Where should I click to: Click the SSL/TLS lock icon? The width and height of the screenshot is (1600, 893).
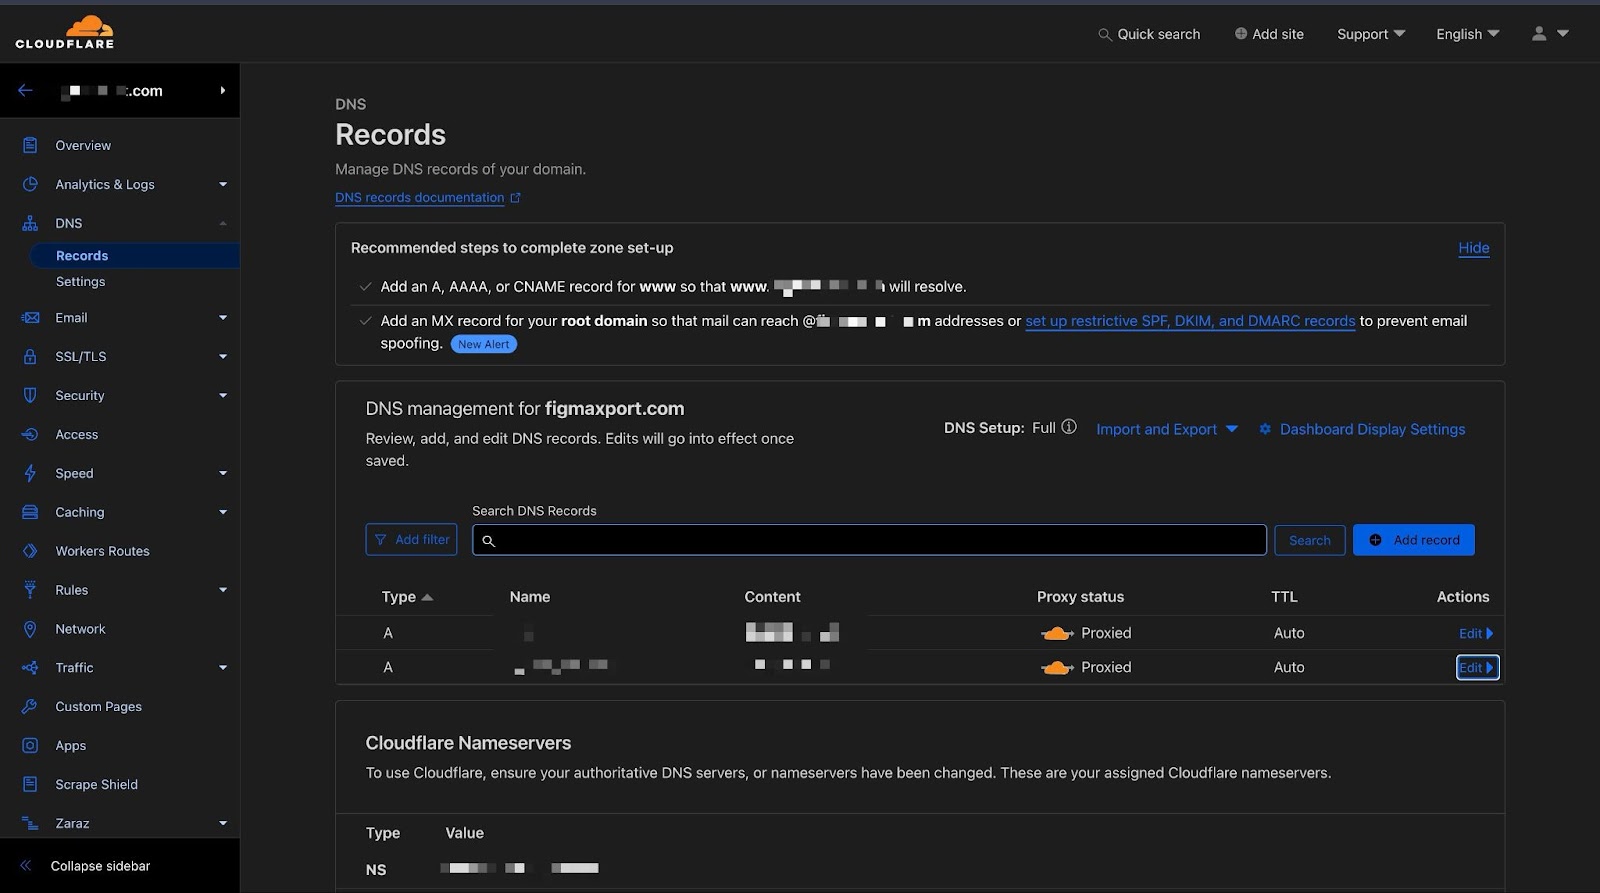pyautogui.click(x=30, y=356)
